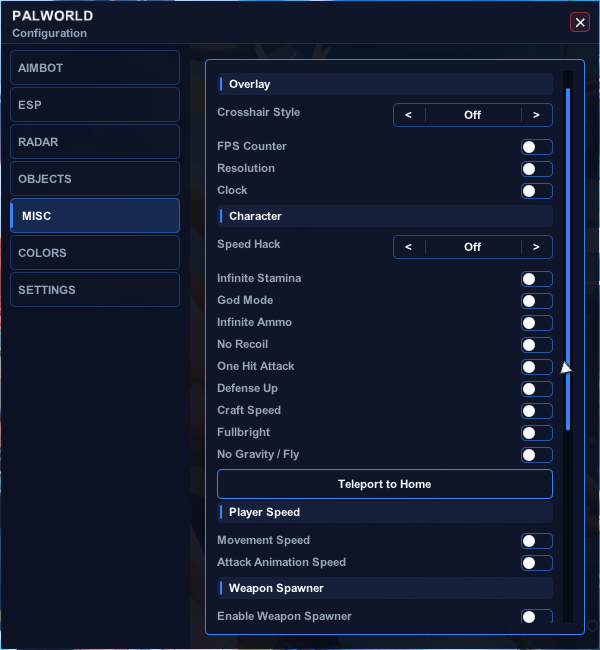This screenshot has width=600, height=650.
Task: Click the Overlay section header
Action: tap(385, 84)
